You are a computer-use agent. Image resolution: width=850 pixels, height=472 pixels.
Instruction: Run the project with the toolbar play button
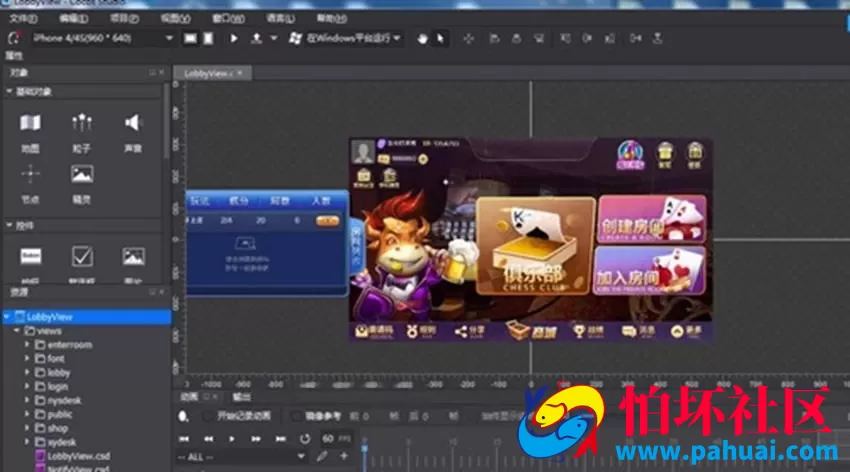234,38
